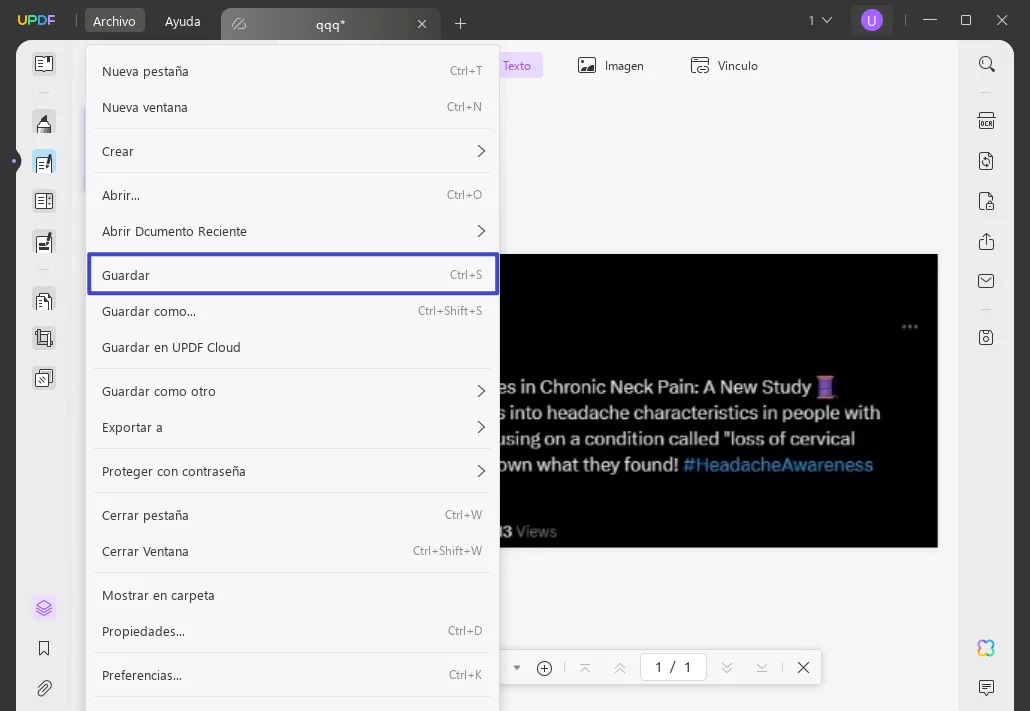Open the Attachments paperclip icon
The width and height of the screenshot is (1030, 711).
(44, 688)
